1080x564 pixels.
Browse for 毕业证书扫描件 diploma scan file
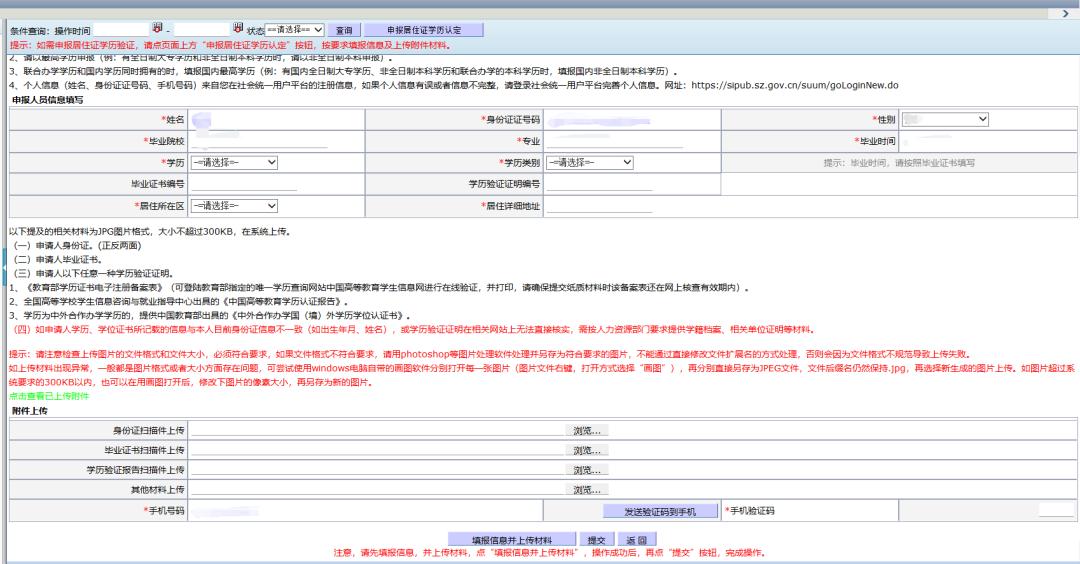coord(588,450)
